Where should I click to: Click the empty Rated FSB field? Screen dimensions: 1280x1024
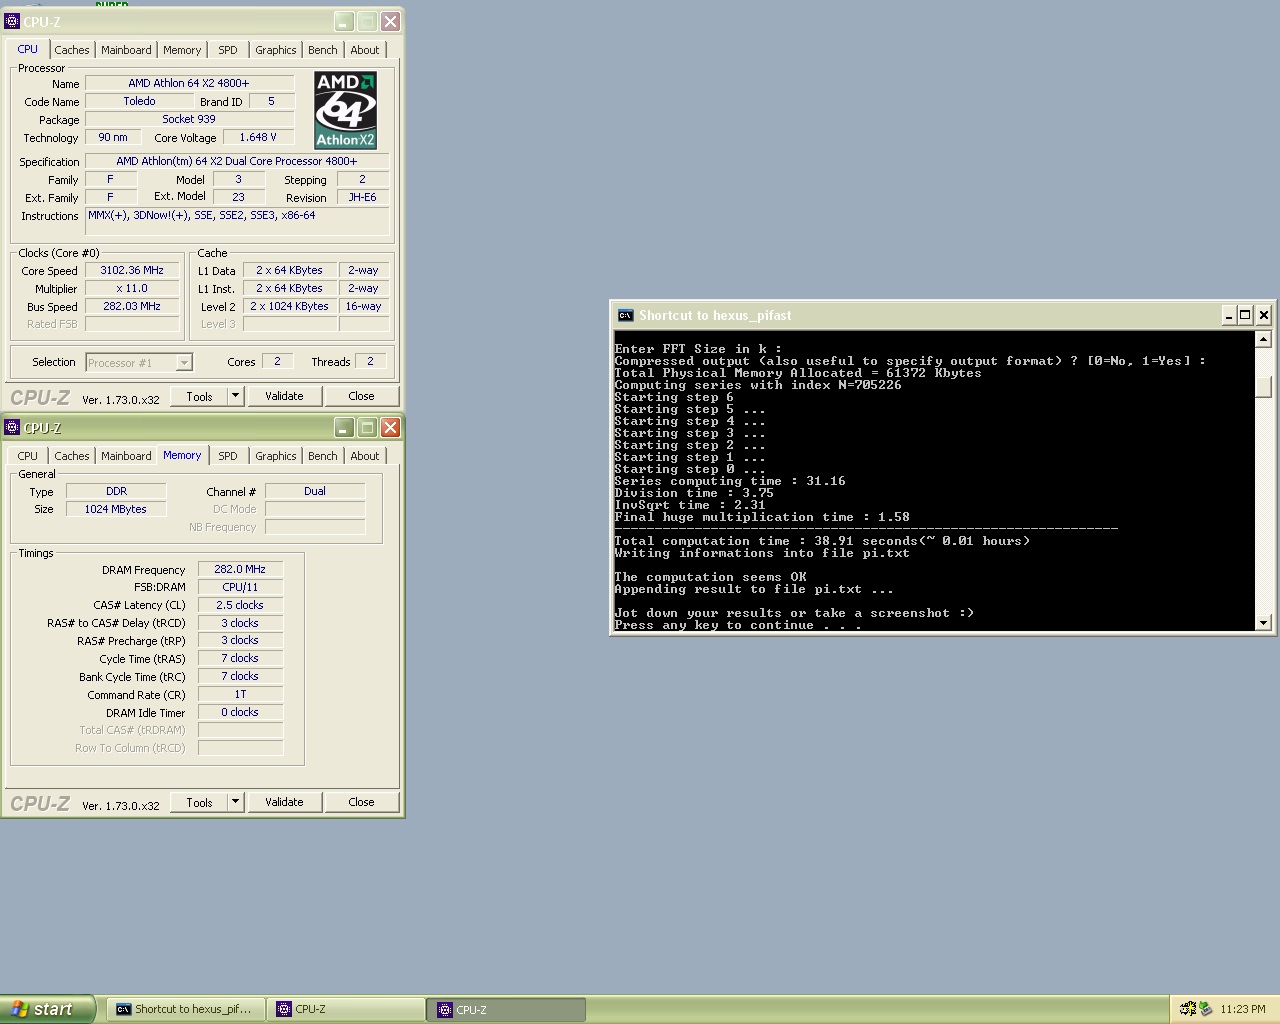[132, 324]
